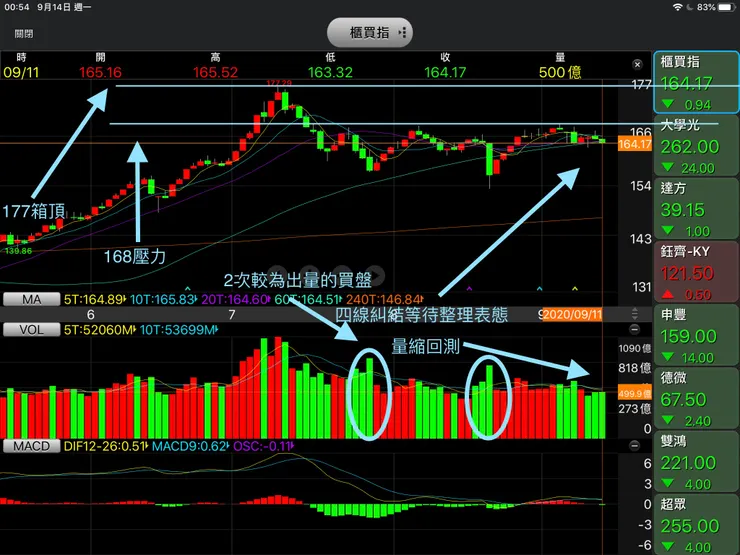Select 櫃買指 in the watchlist
740x555 pixels.
pyautogui.click(x=696, y=82)
